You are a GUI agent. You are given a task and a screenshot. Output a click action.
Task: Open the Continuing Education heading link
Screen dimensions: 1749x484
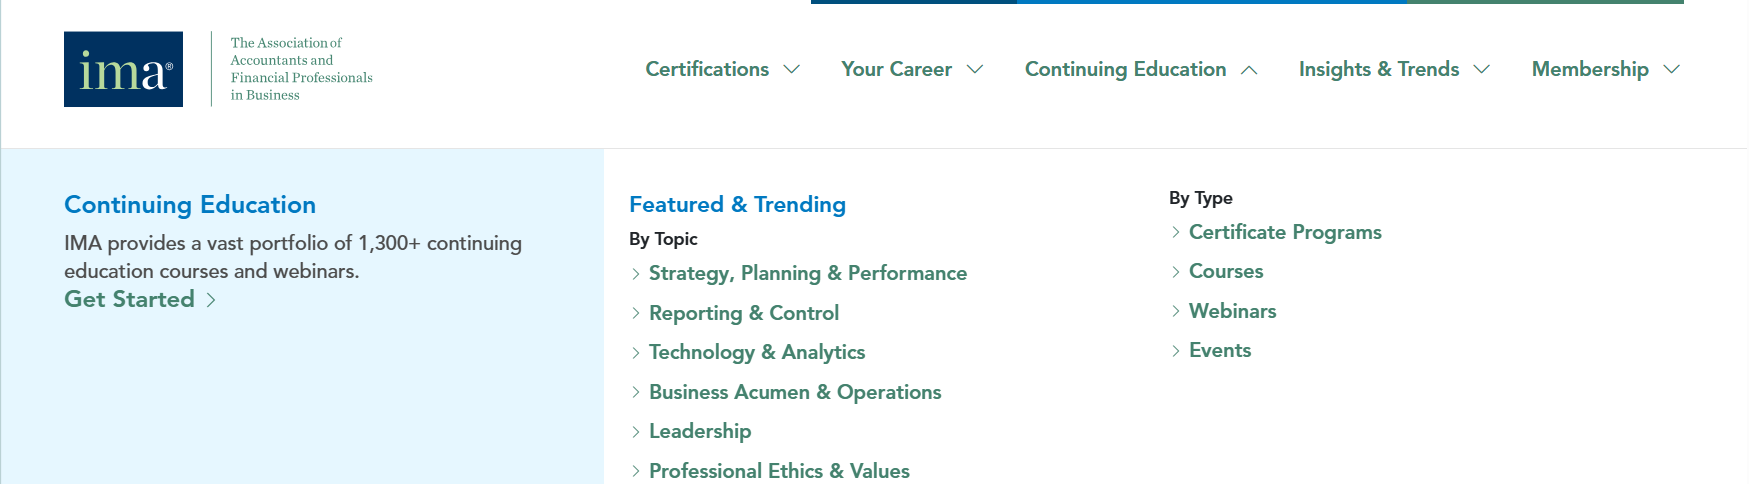[190, 204]
